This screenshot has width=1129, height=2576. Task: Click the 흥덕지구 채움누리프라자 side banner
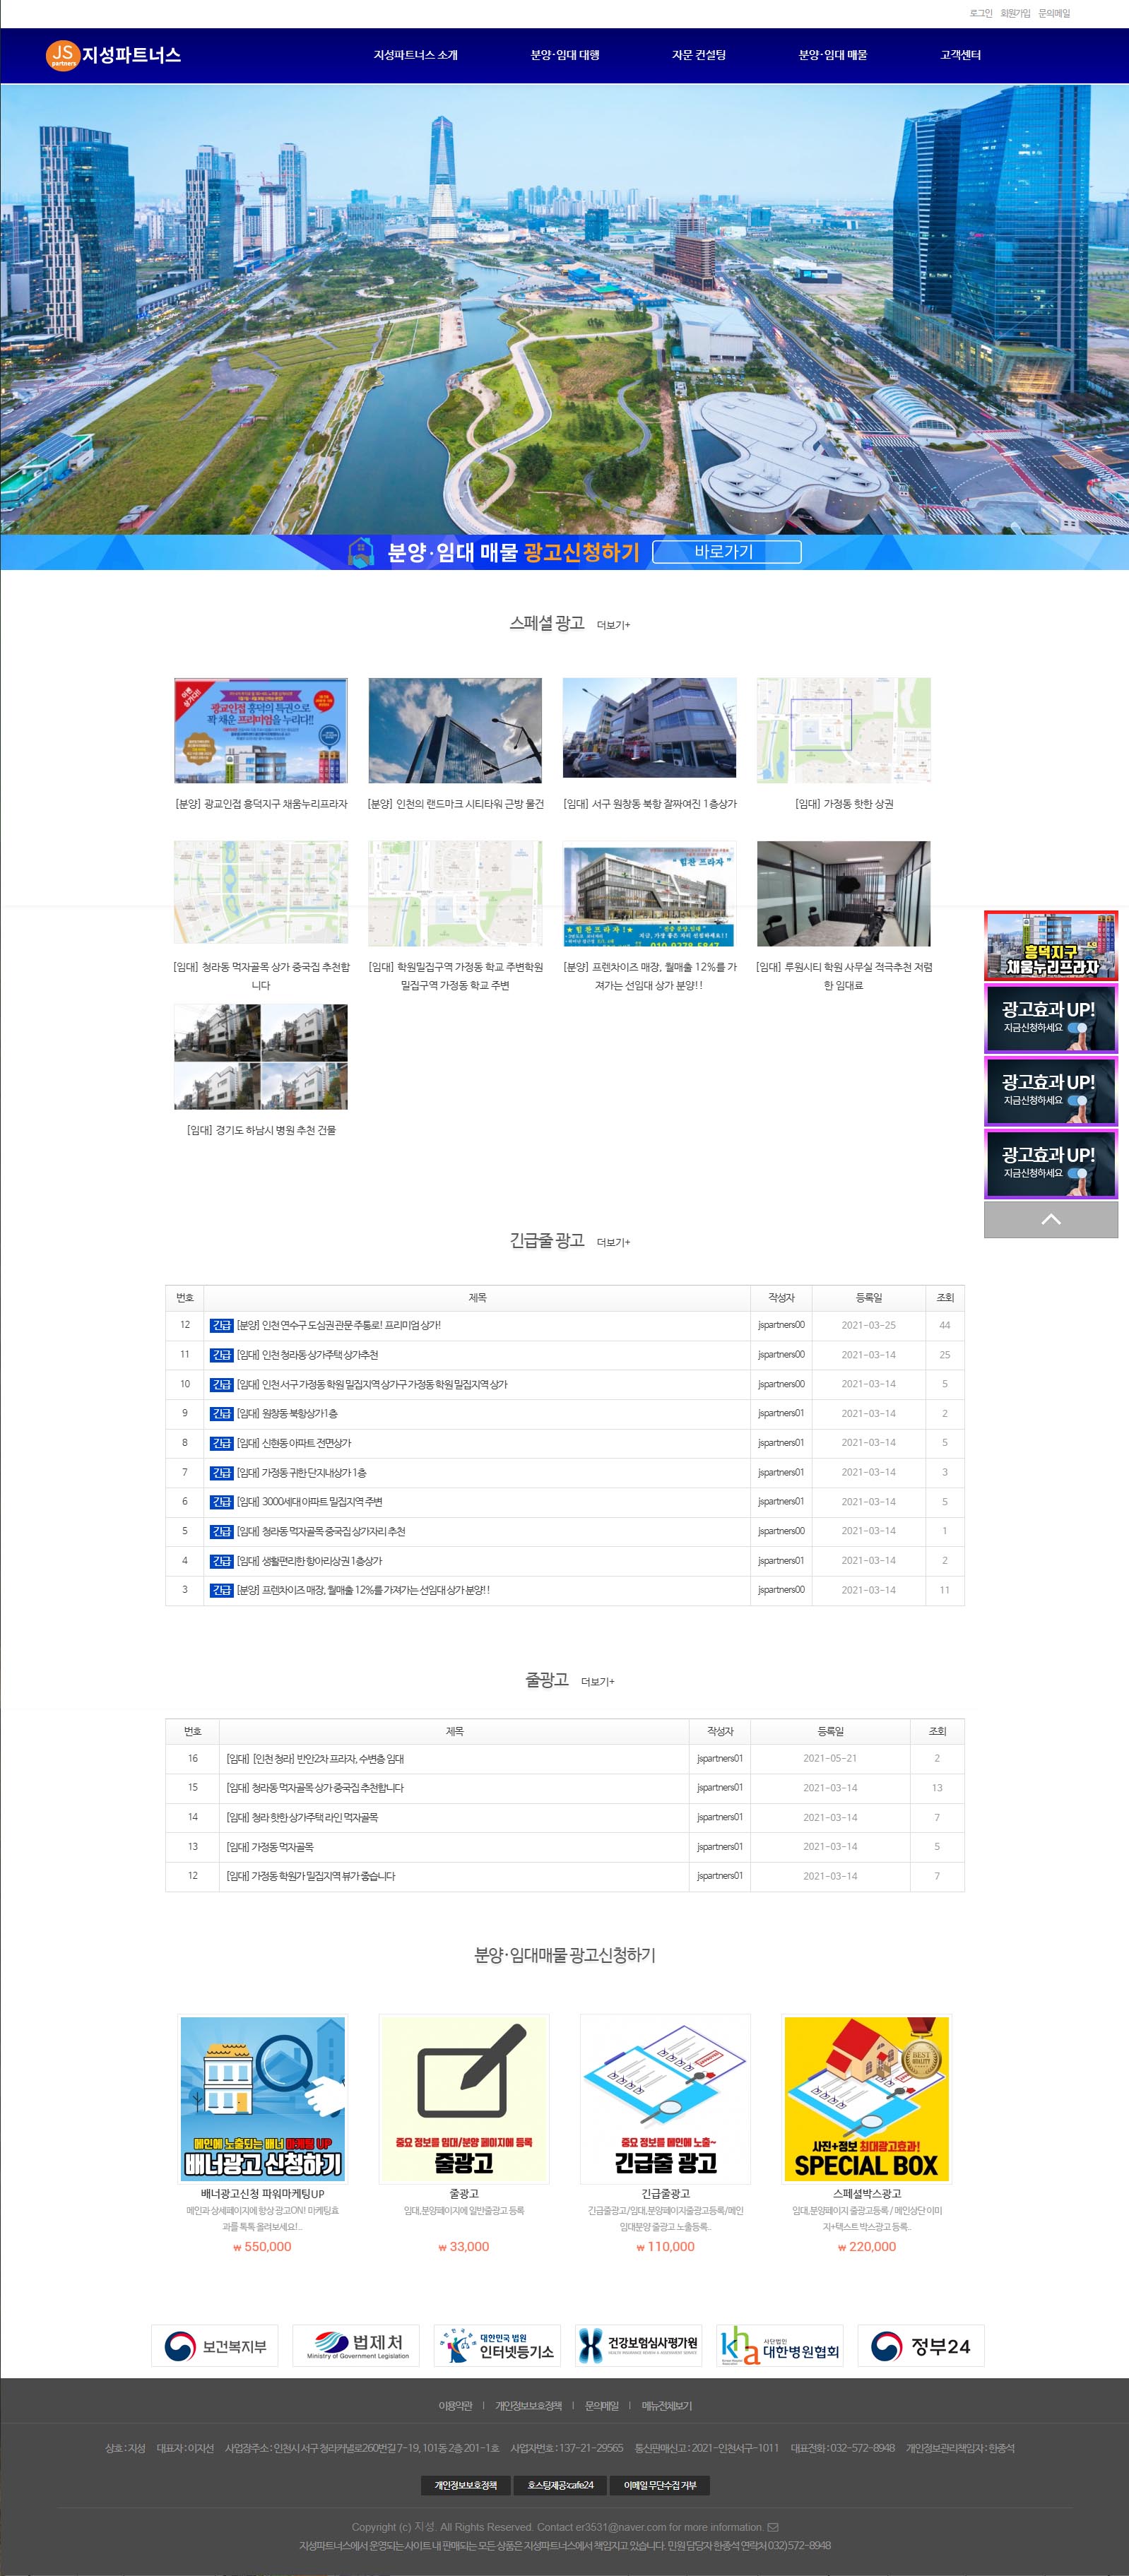(1050, 945)
